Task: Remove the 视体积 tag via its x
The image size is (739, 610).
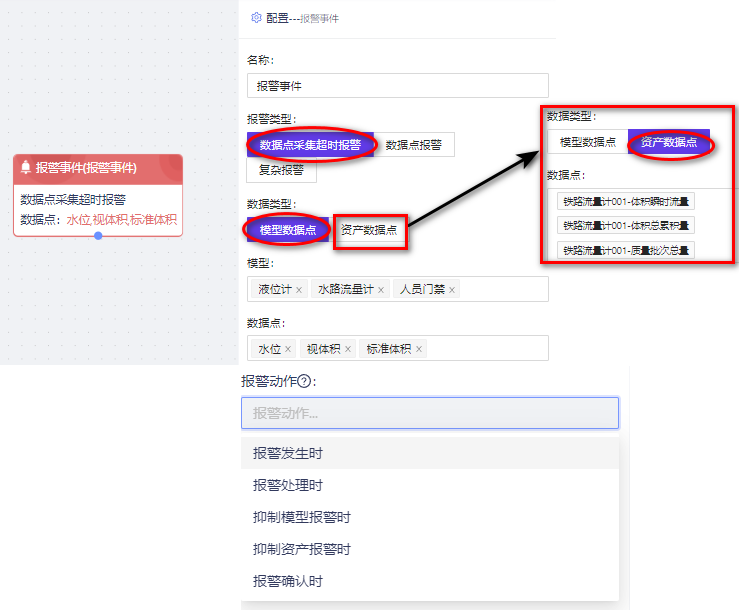Action: [x=348, y=349]
